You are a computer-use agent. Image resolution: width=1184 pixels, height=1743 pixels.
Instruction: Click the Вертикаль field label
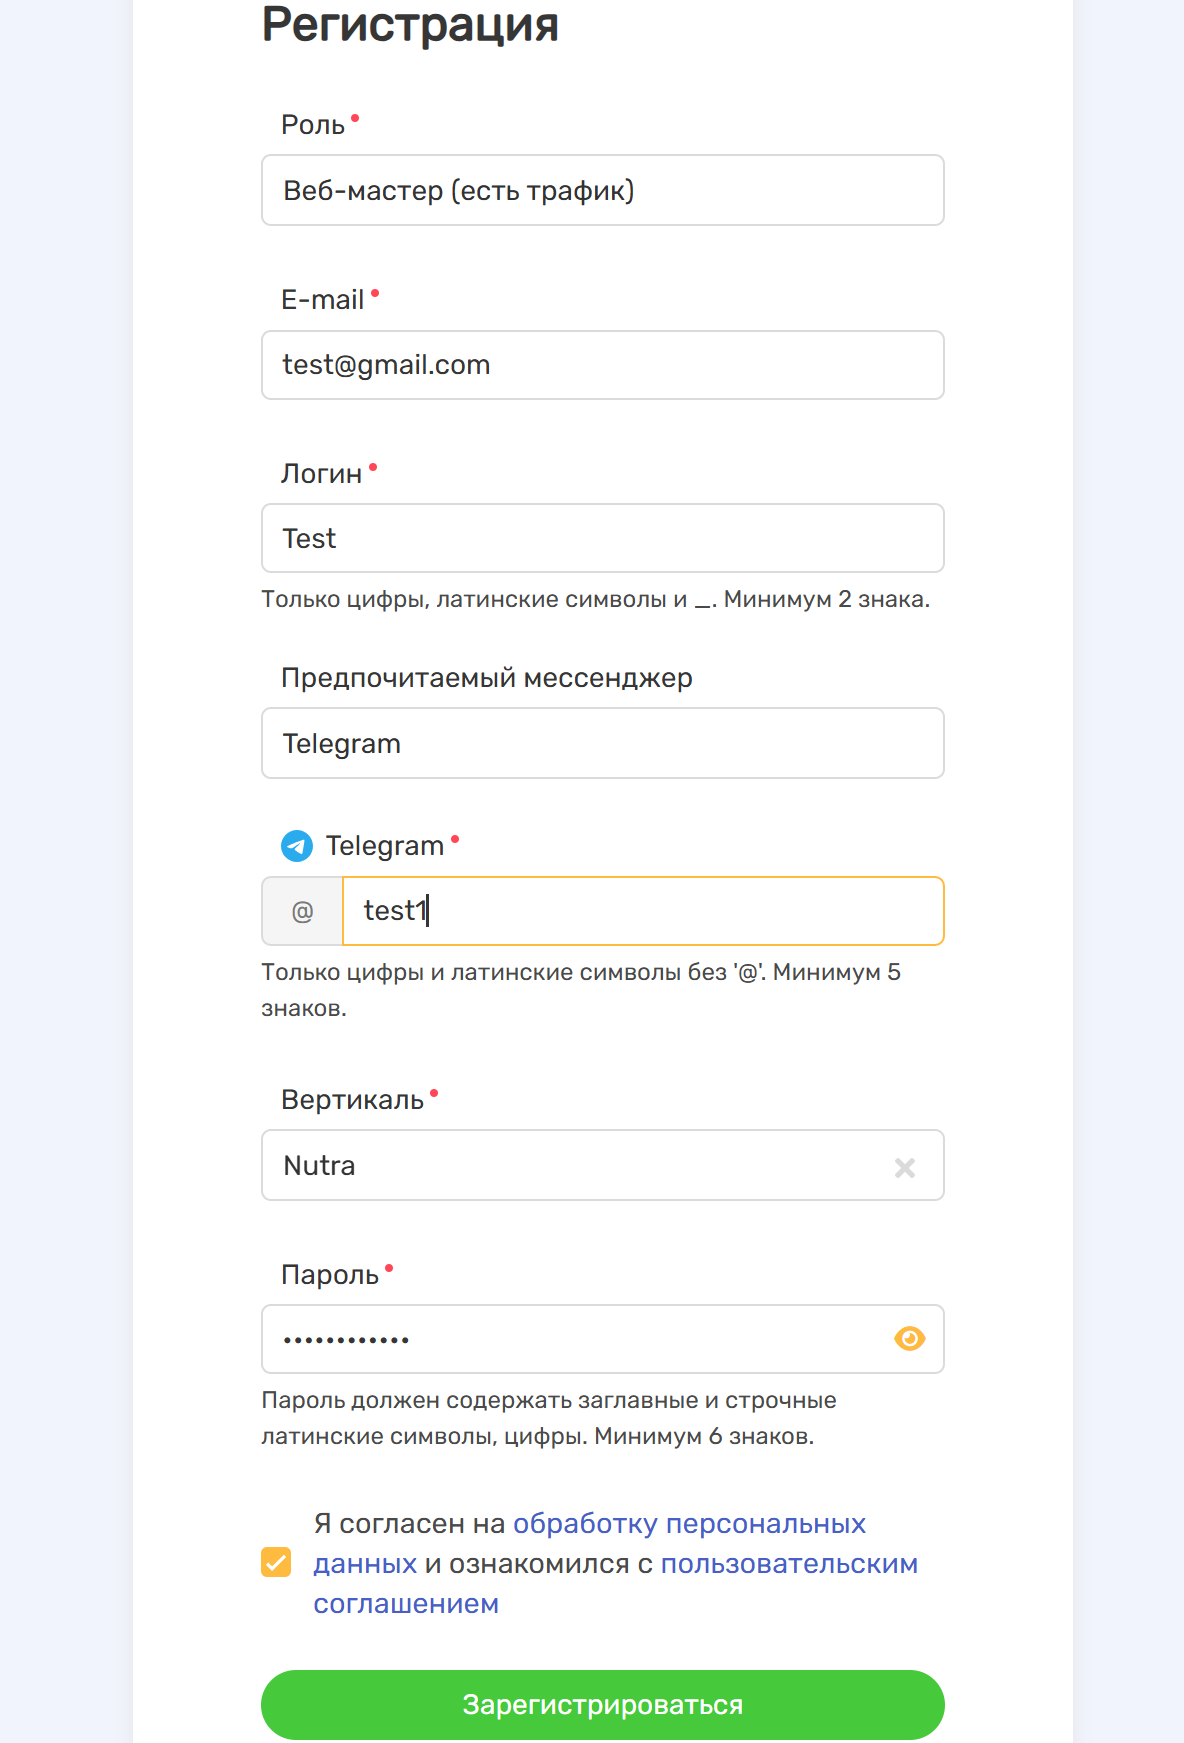pos(352,1100)
